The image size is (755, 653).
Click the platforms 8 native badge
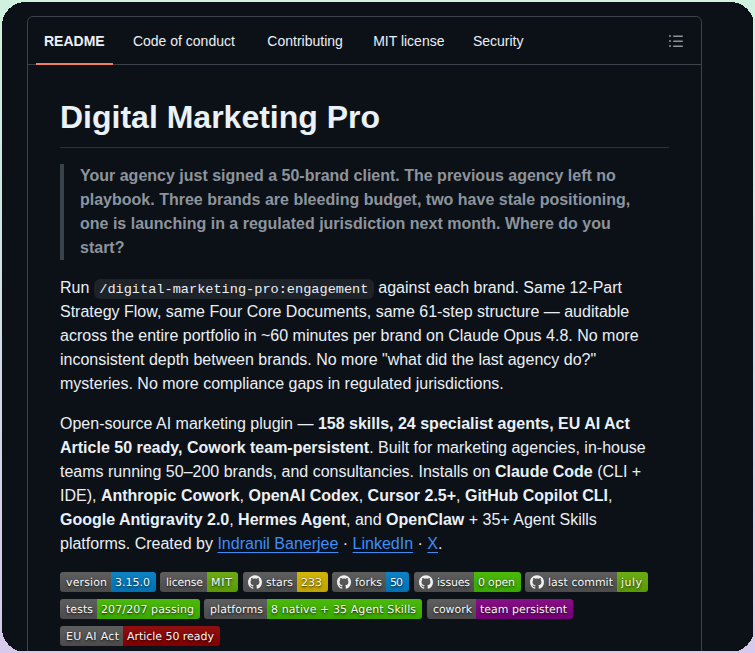tap(313, 609)
